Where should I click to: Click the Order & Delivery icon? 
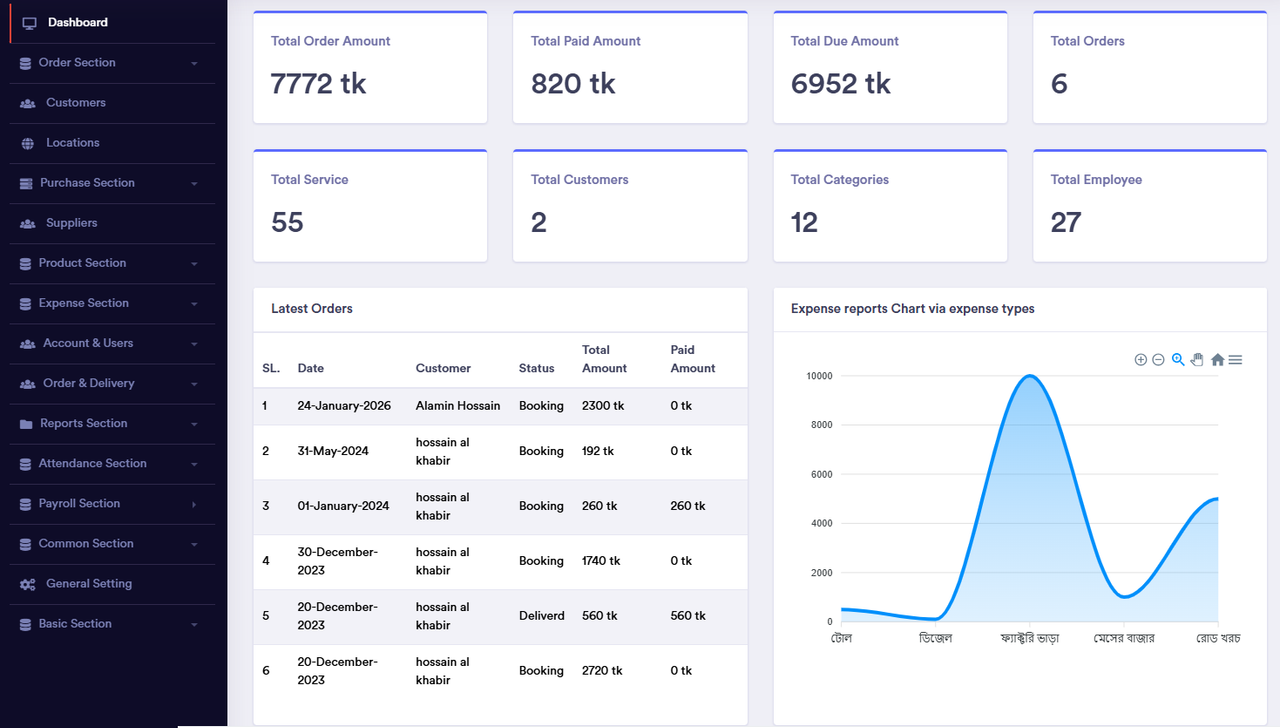[27, 383]
